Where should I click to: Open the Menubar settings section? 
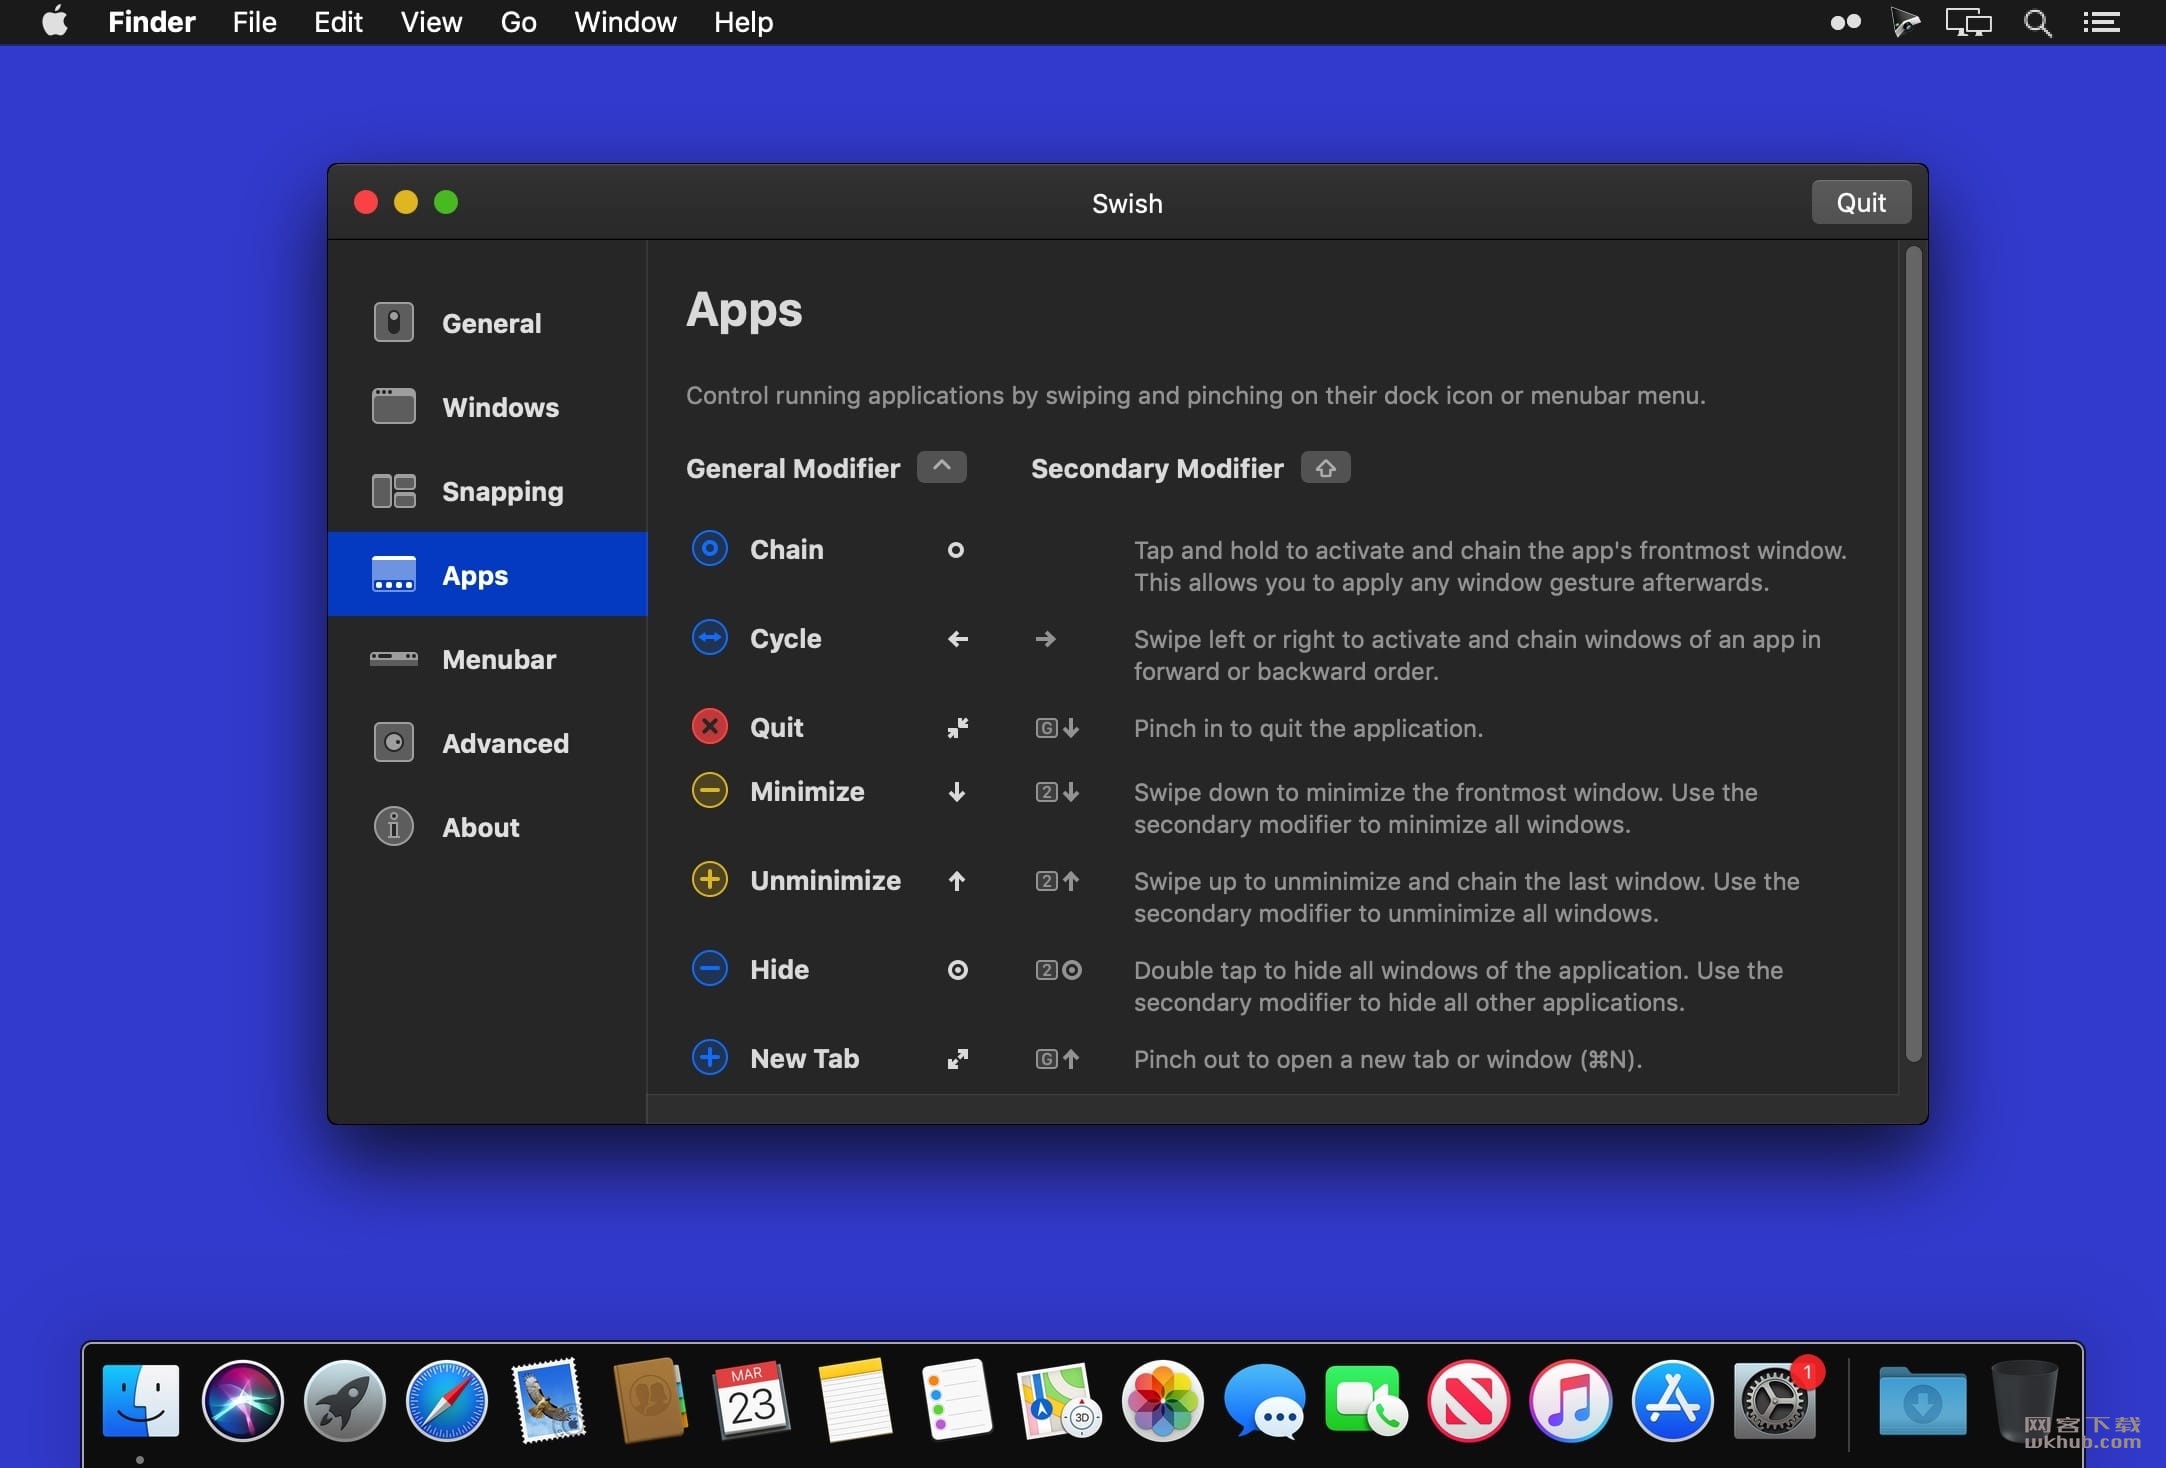tap(488, 659)
